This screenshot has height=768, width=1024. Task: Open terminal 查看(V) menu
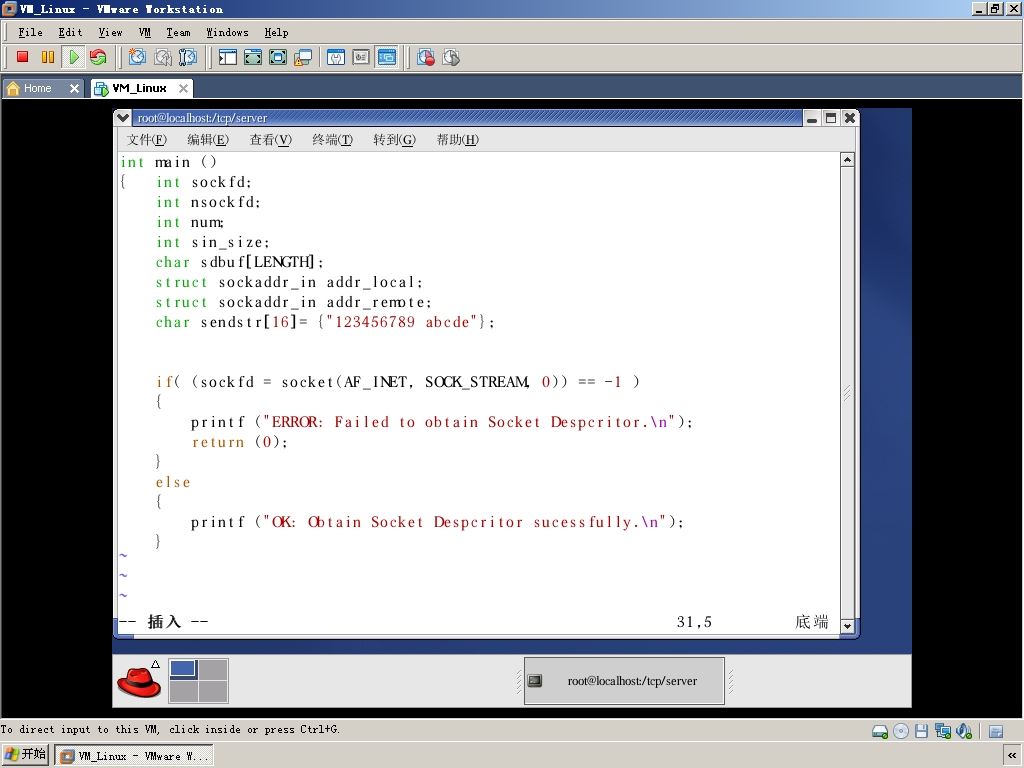270,140
